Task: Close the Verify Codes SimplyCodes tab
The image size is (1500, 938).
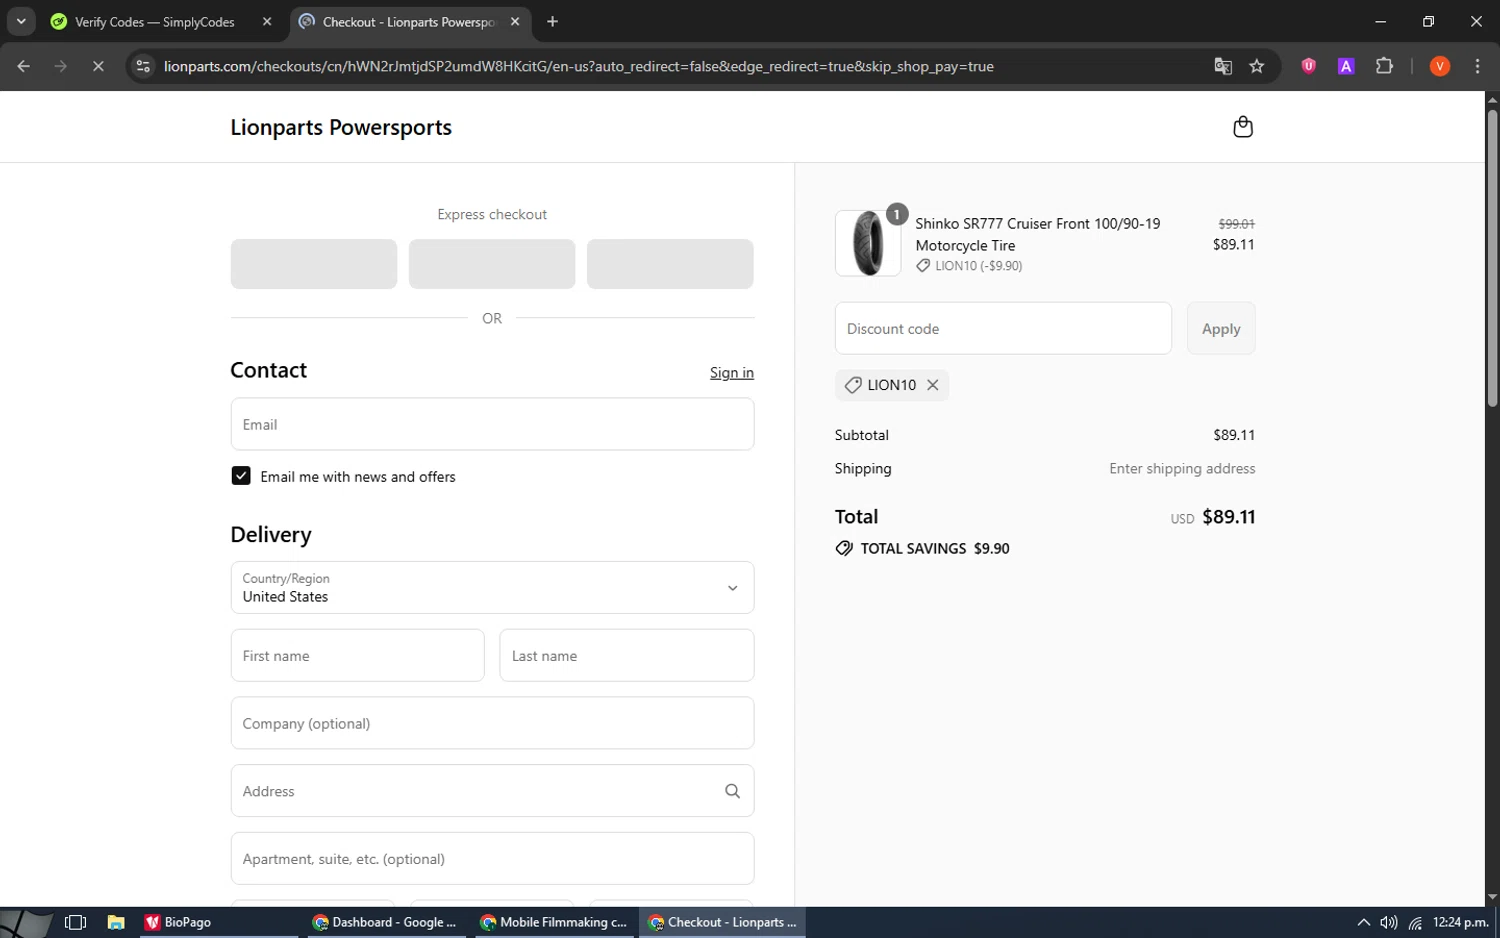Action: pos(267,21)
